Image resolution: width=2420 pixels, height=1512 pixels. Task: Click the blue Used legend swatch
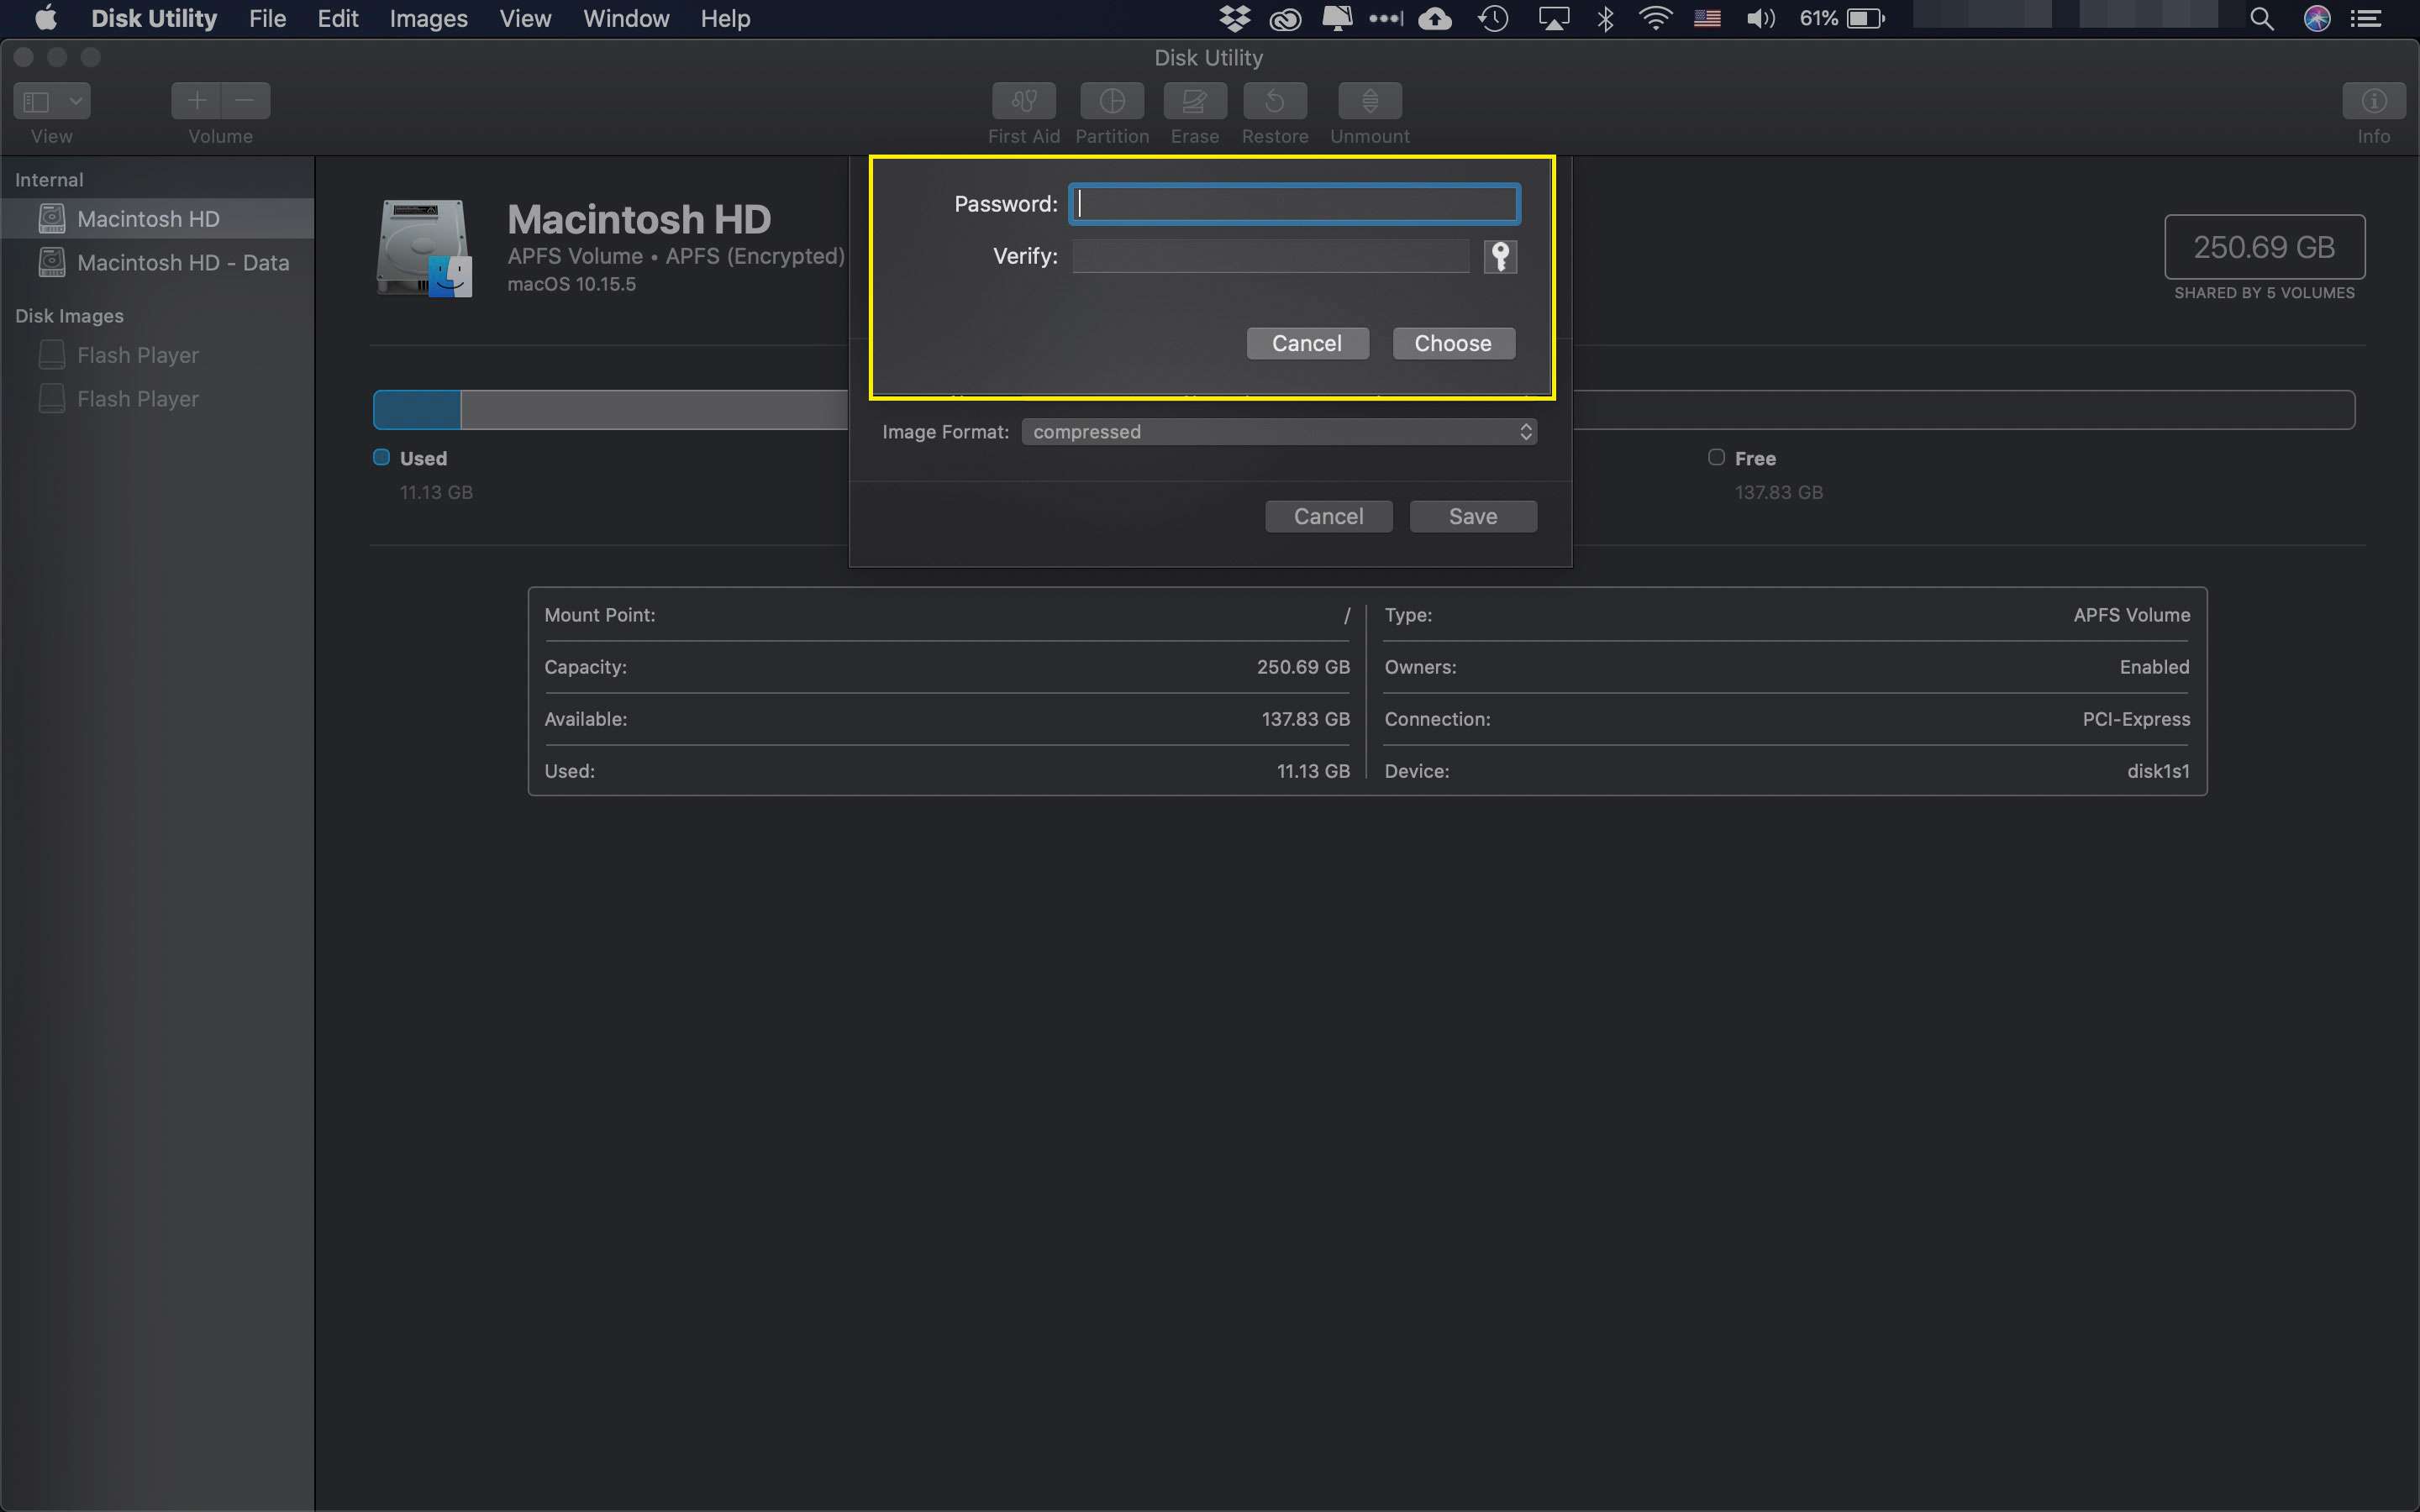pos(381,457)
